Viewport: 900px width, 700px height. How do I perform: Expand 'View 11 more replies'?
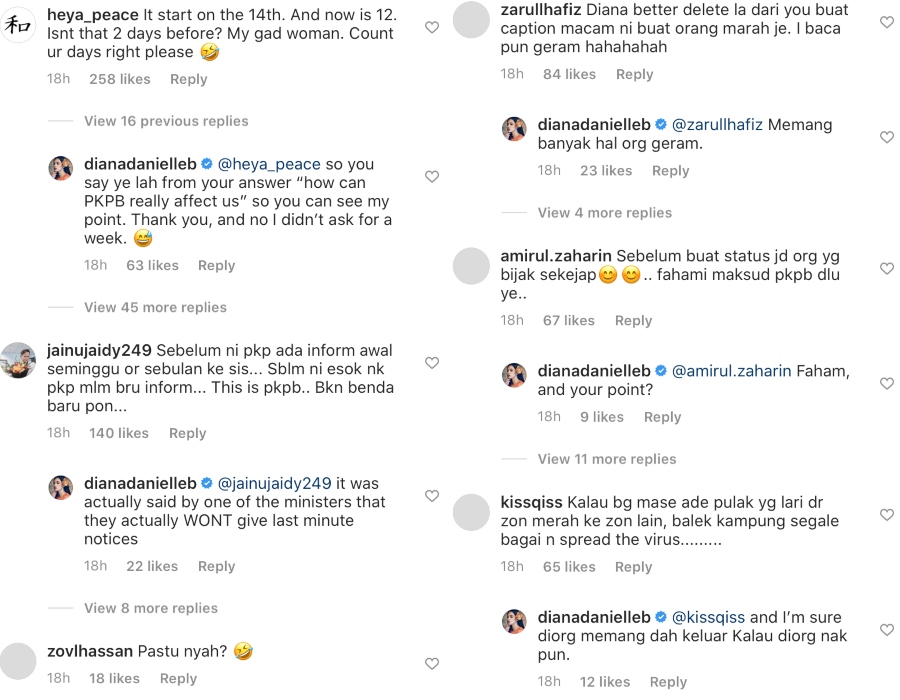point(607,459)
